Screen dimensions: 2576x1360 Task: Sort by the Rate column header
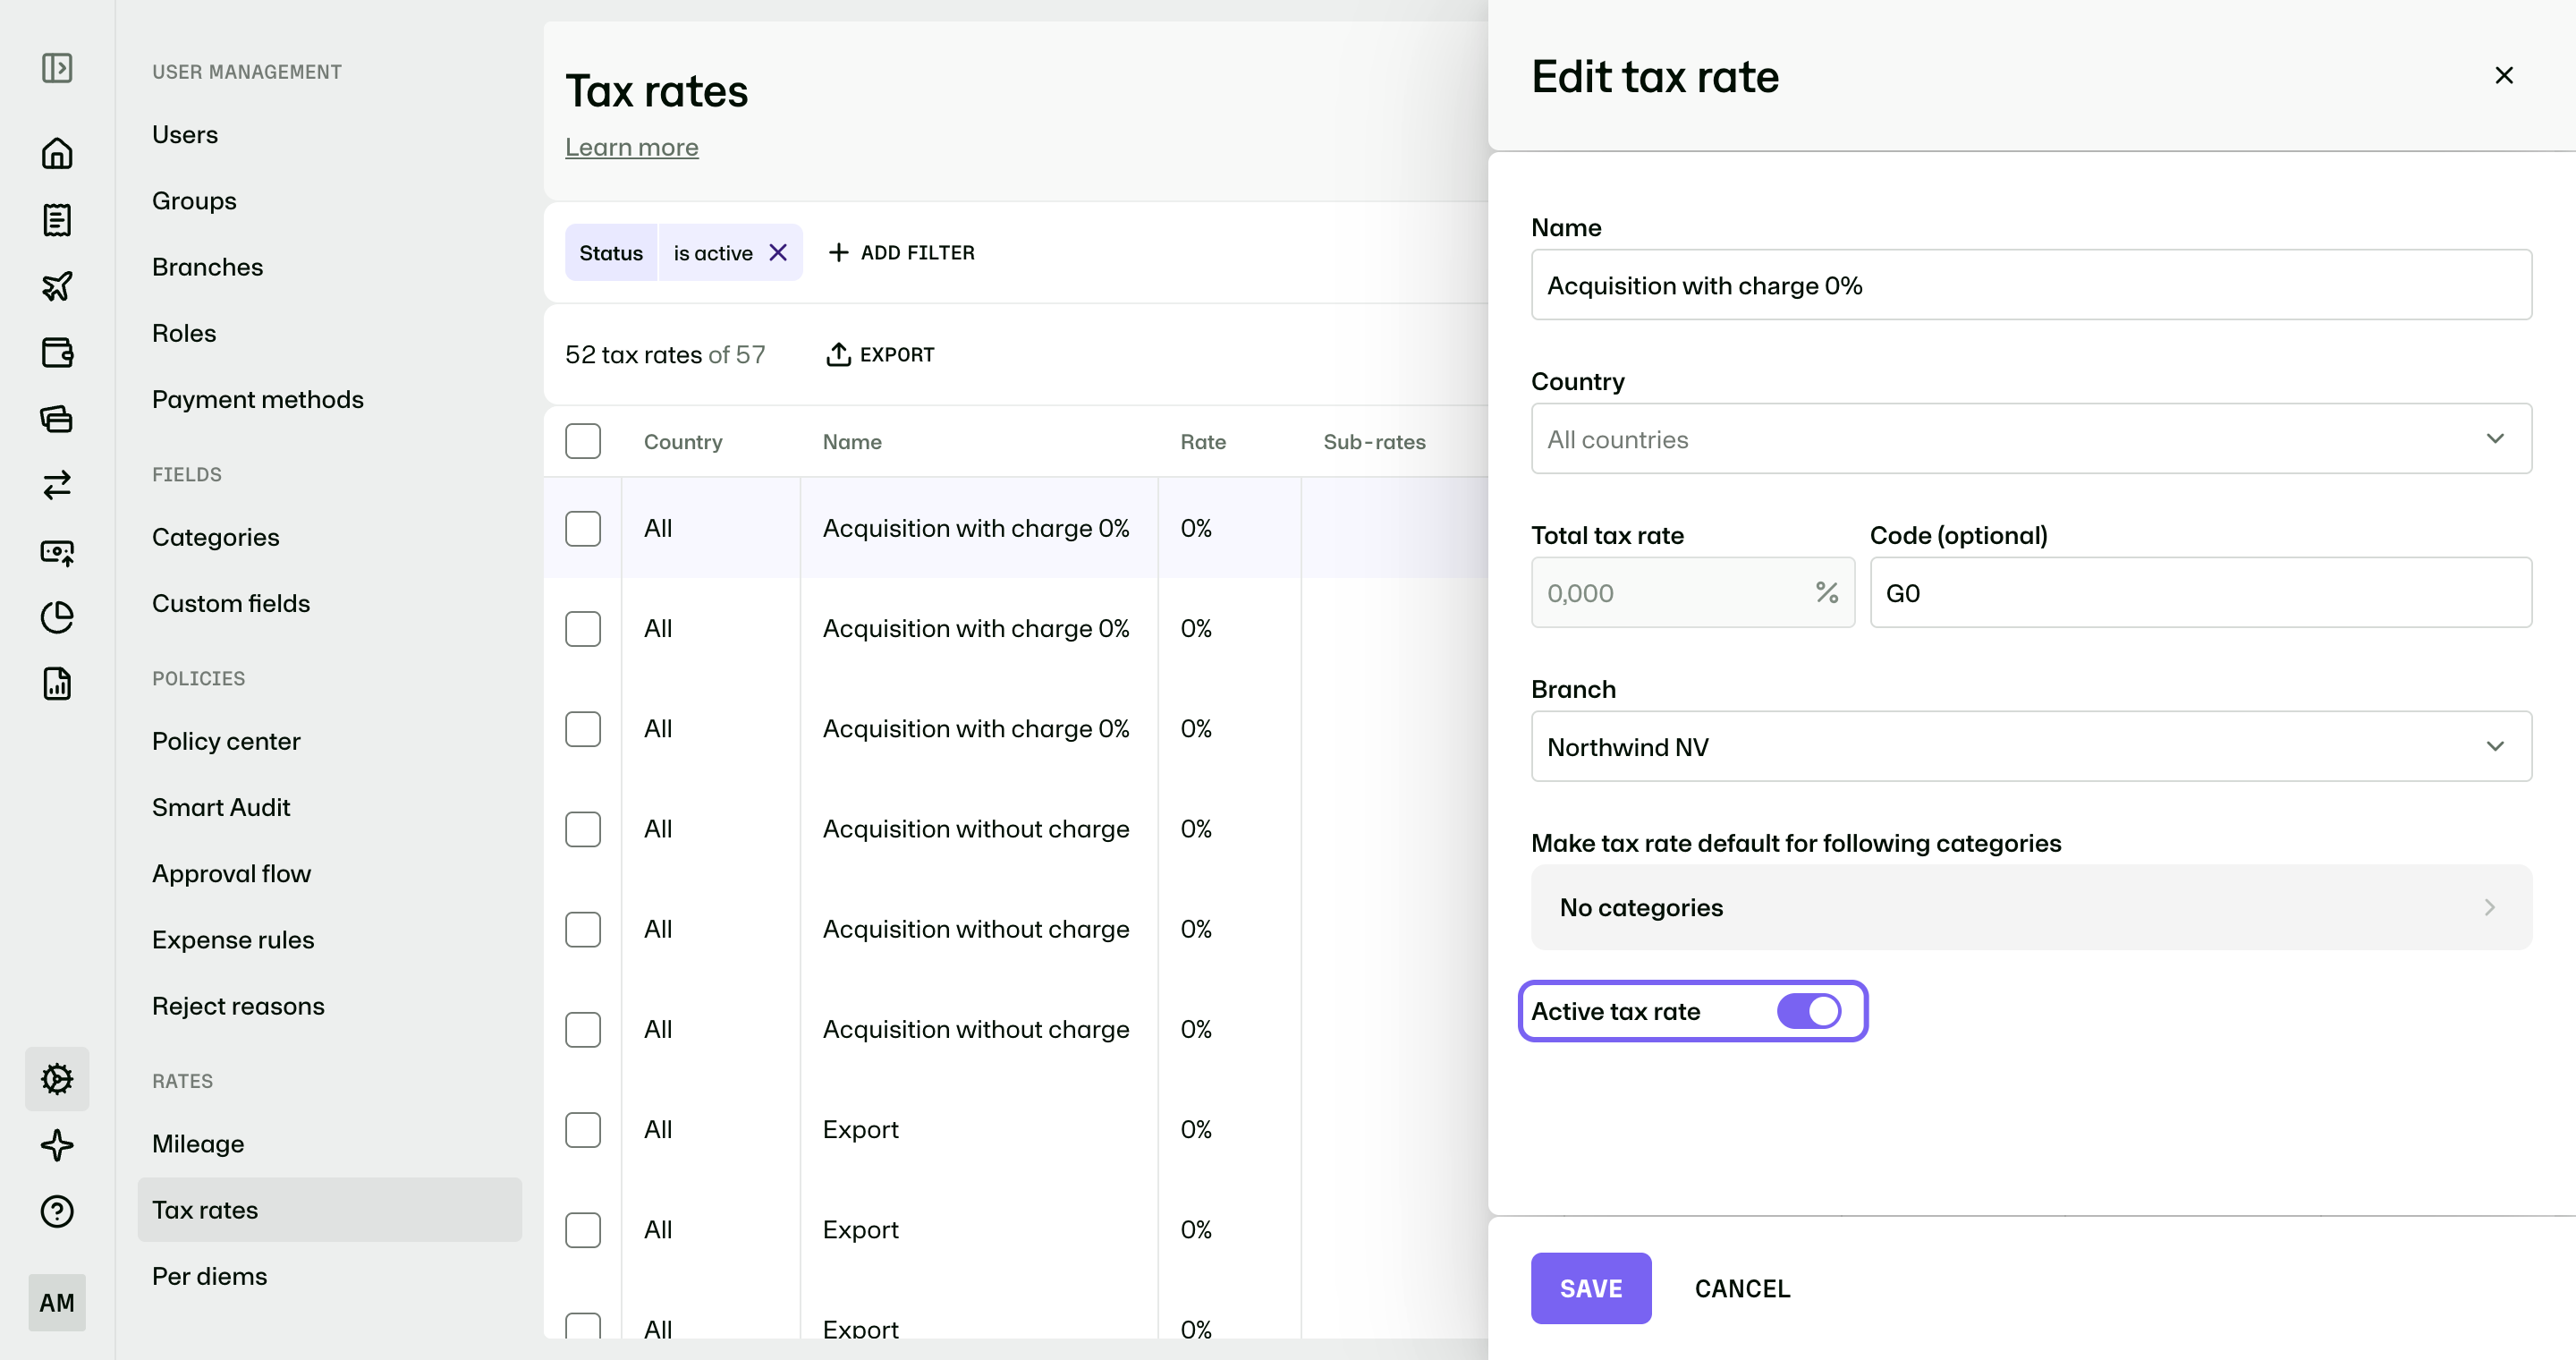(1203, 442)
